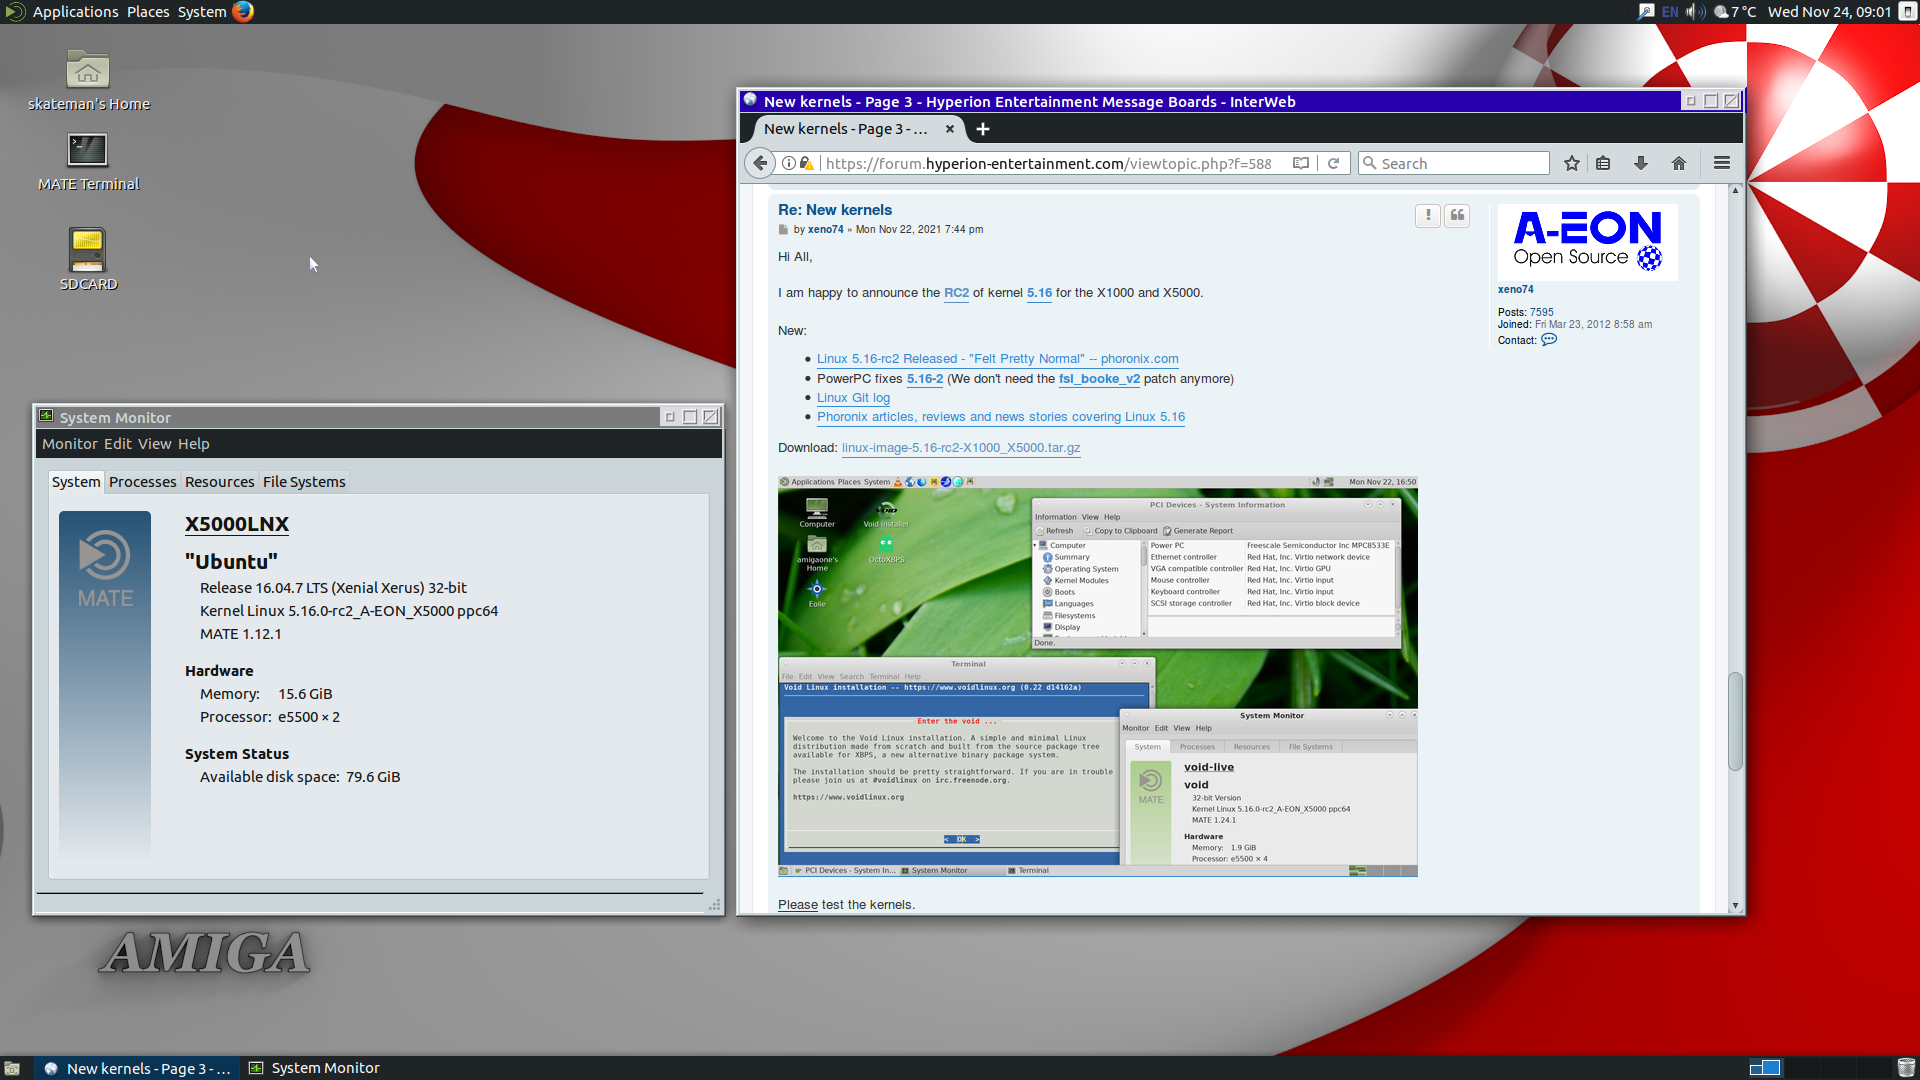Open xeno74 author link below post title
The image size is (1920, 1080).
(825, 230)
